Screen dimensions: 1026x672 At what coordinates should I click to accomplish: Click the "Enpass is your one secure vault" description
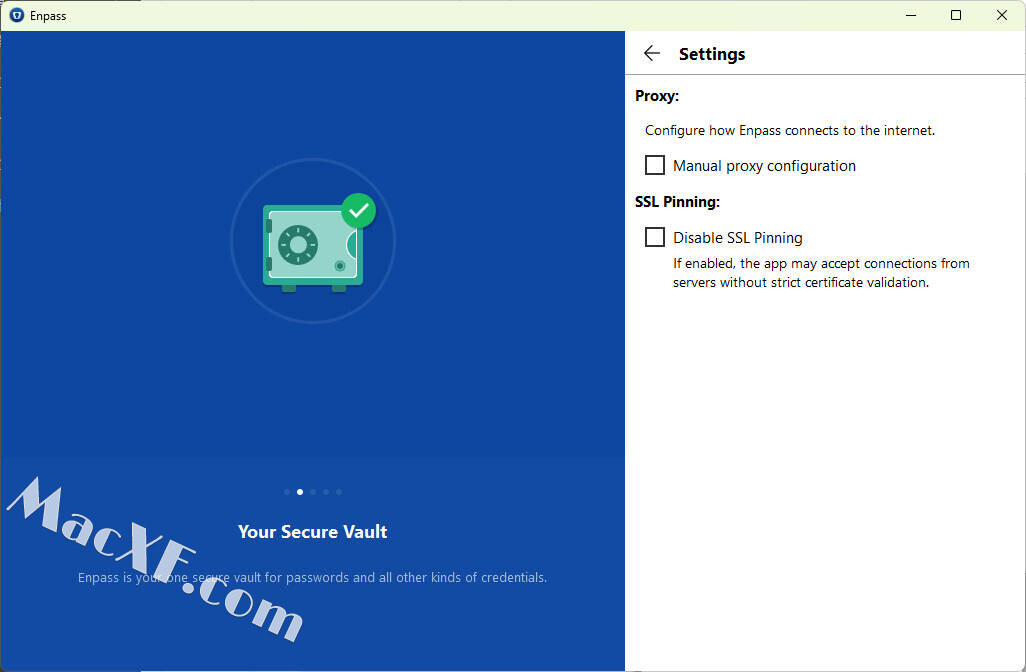coord(313,578)
